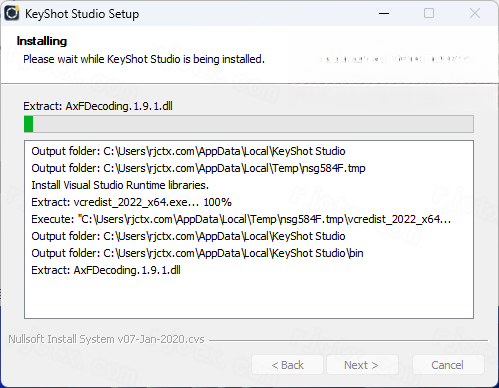Click the maximize button in title bar
The width and height of the screenshot is (499, 388).
pos(429,13)
